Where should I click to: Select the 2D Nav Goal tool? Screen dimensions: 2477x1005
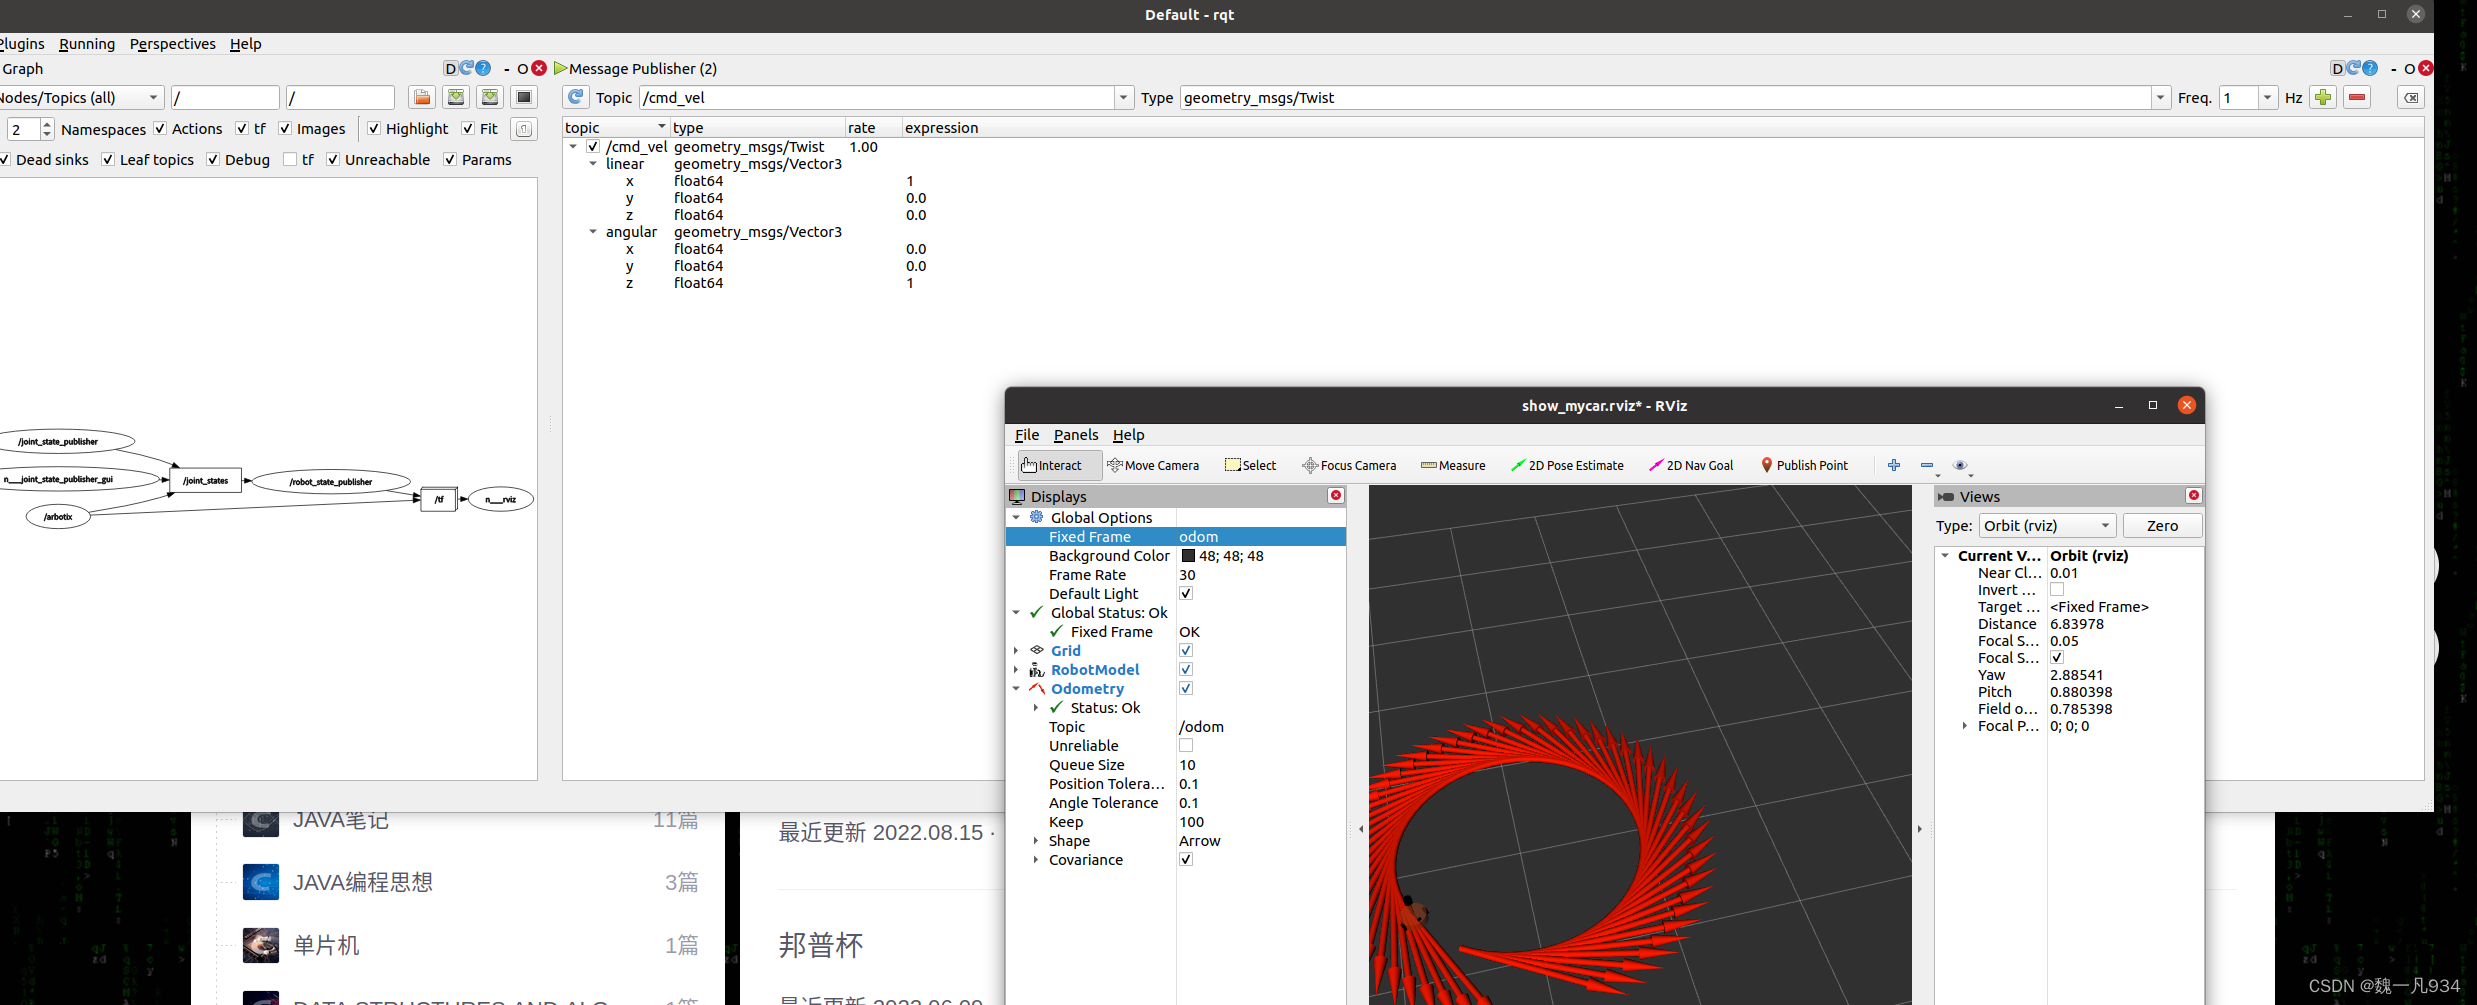(x=1691, y=465)
